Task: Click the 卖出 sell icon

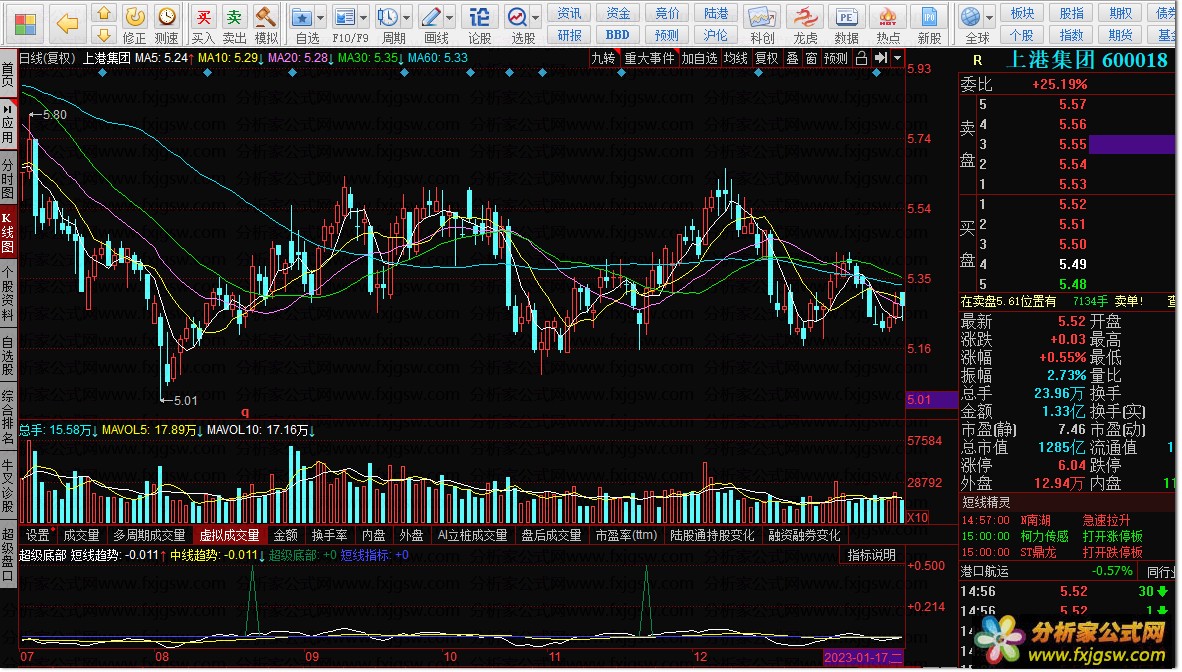Action: click(234, 16)
